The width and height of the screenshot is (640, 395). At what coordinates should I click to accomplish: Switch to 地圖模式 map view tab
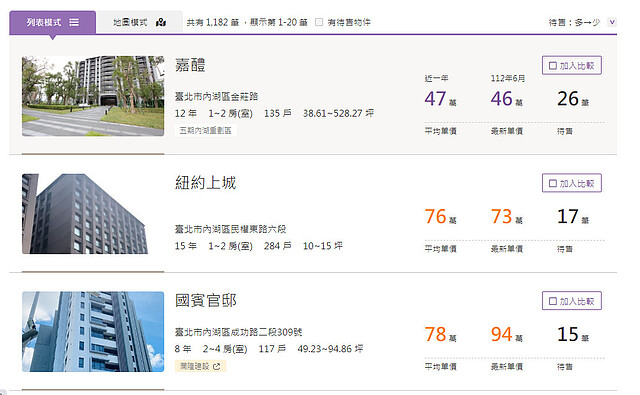pos(140,22)
